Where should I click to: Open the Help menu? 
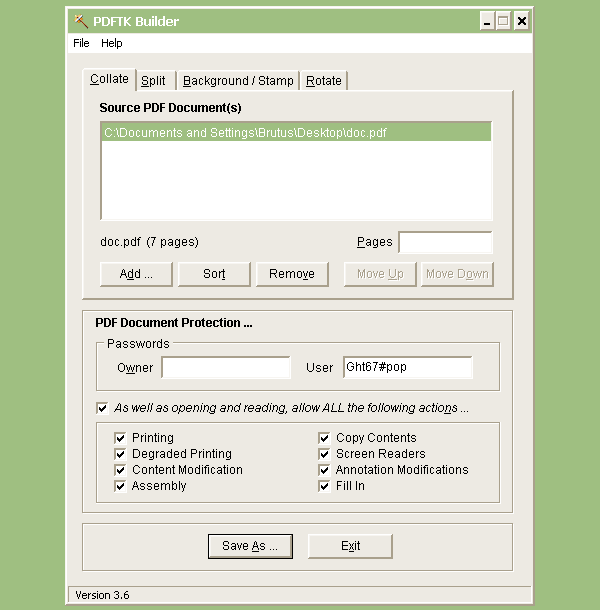point(112,43)
